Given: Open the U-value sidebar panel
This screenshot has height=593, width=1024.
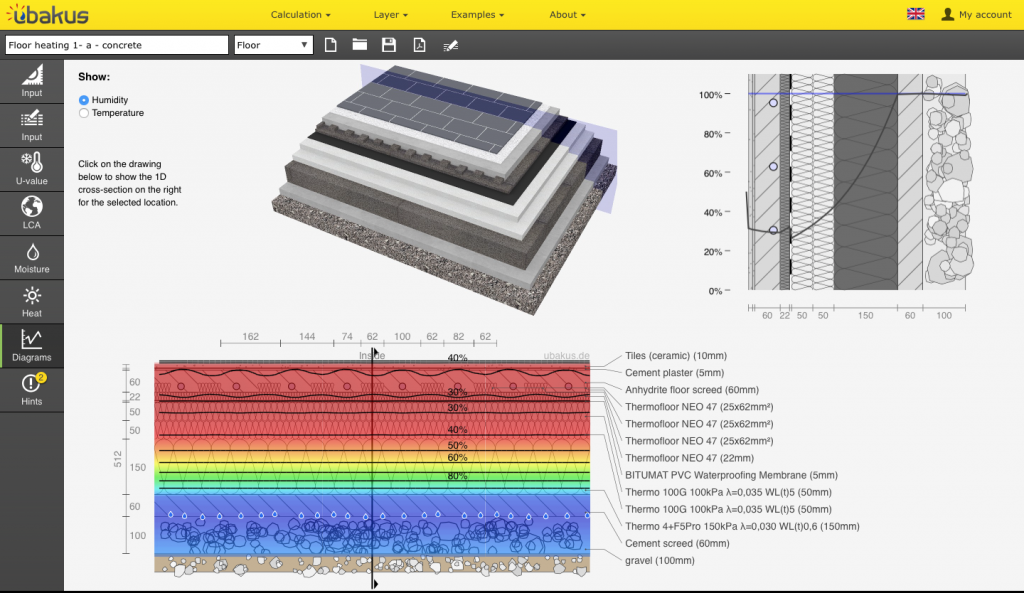Looking at the screenshot, I should tap(31, 168).
